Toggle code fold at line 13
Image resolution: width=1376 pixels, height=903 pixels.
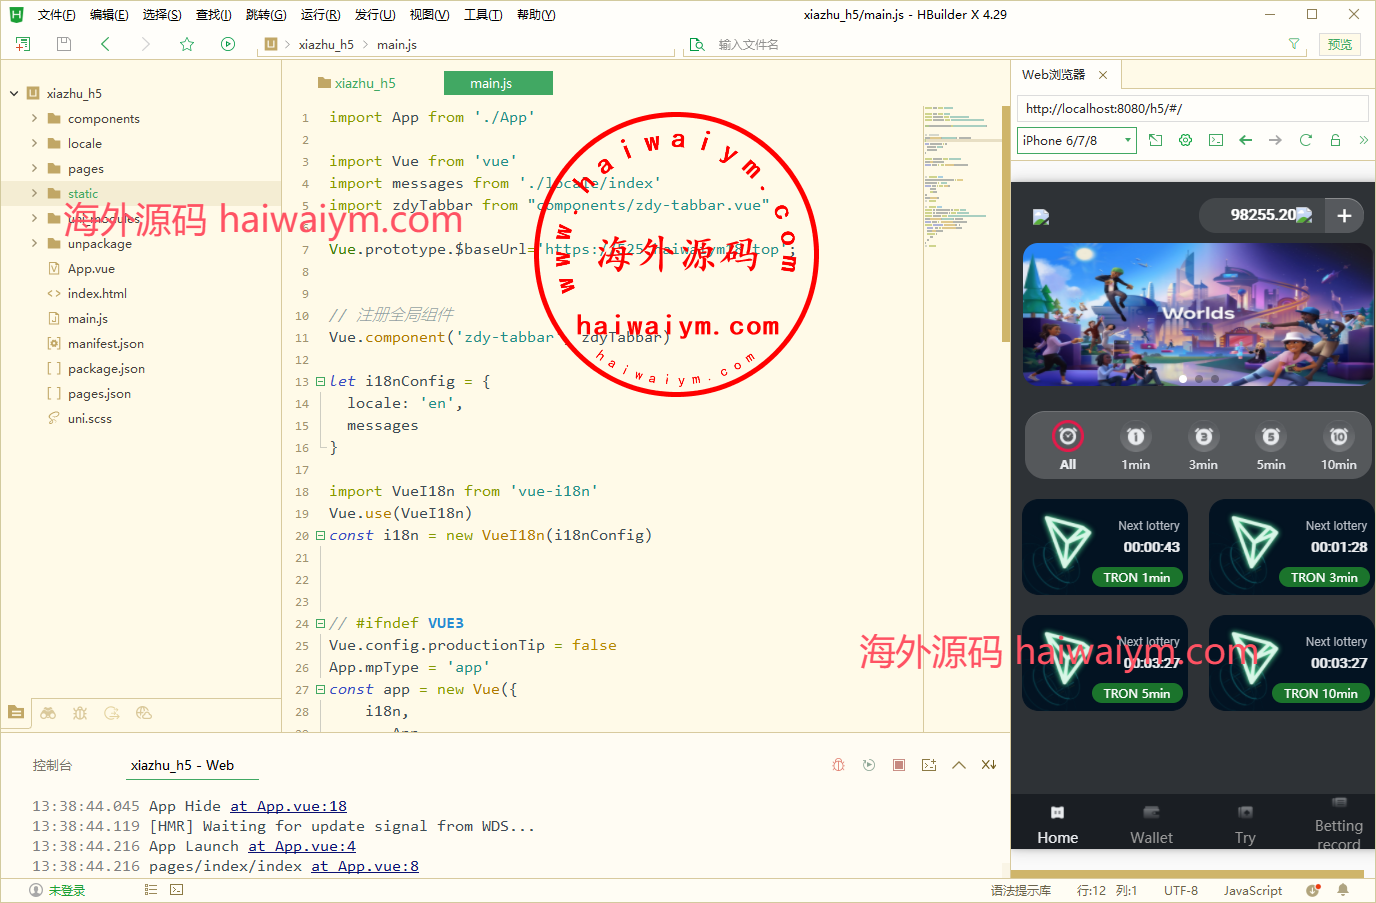pos(320,381)
